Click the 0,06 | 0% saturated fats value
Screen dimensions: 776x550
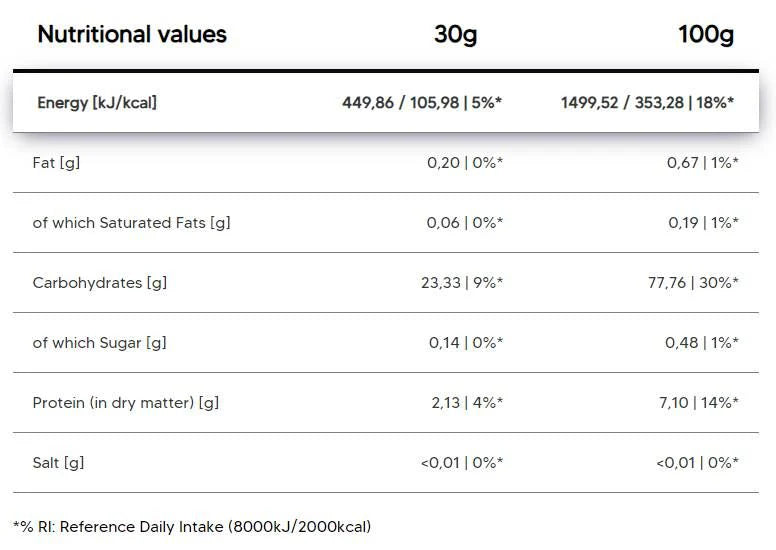pos(464,222)
